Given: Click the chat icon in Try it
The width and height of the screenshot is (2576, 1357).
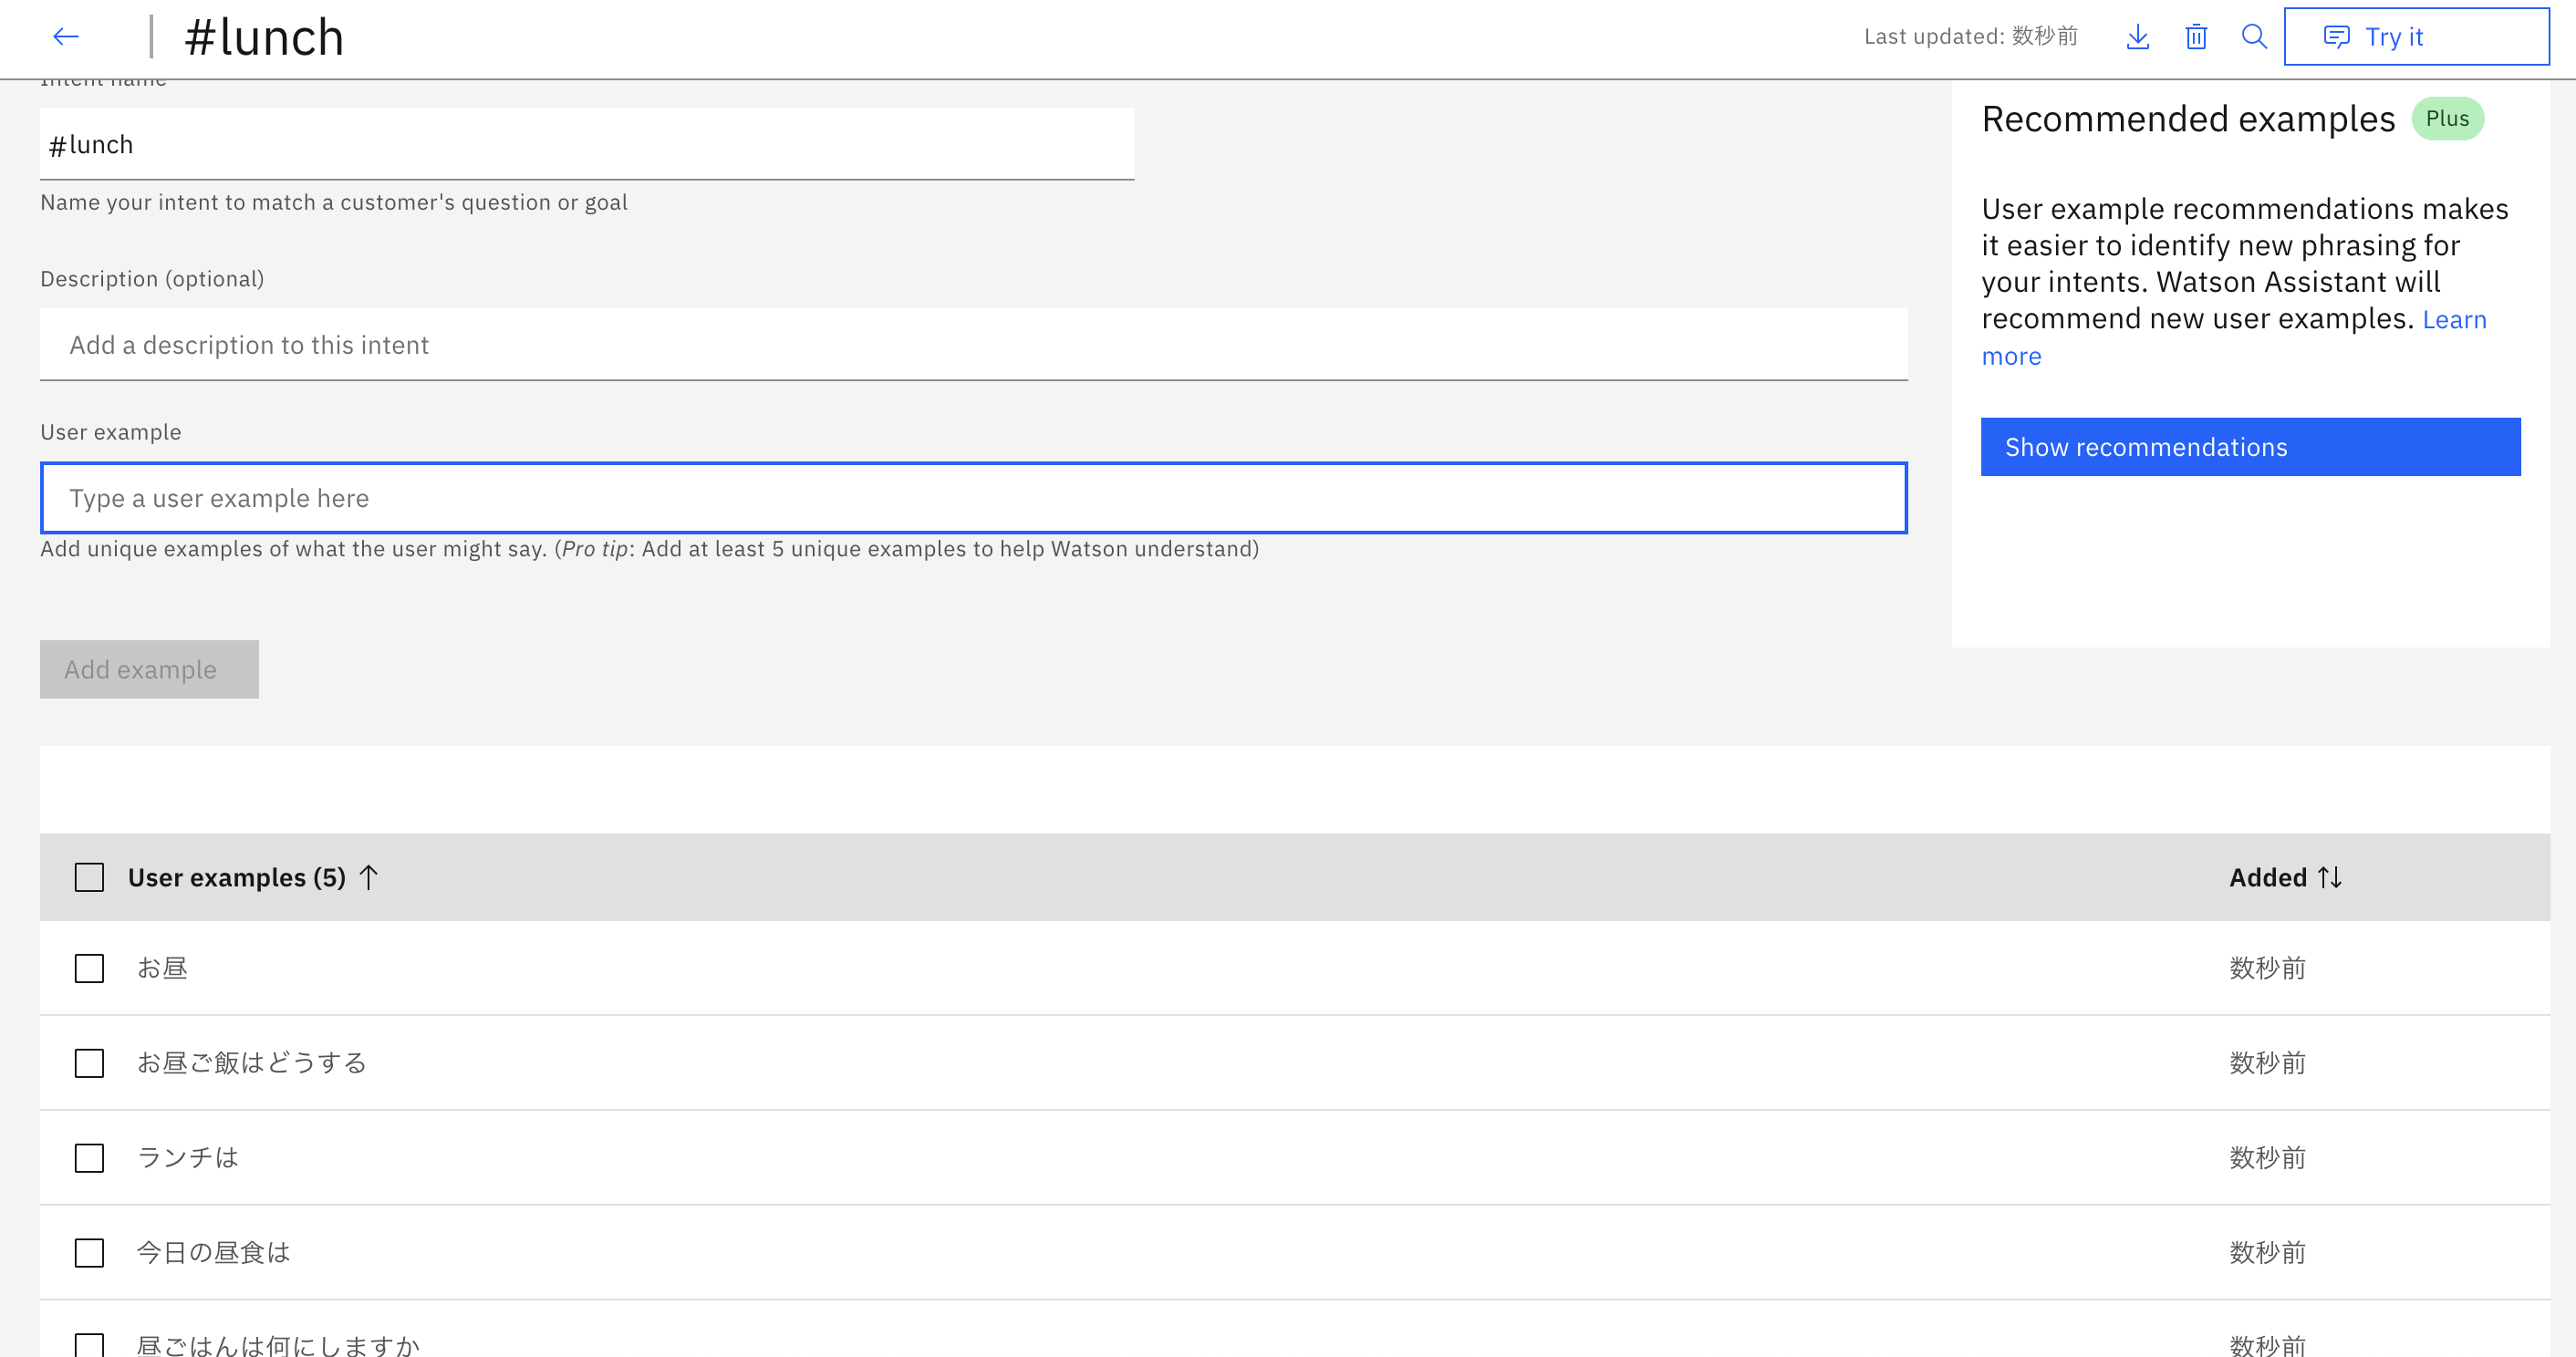Looking at the screenshot, I should [2336, 37].
